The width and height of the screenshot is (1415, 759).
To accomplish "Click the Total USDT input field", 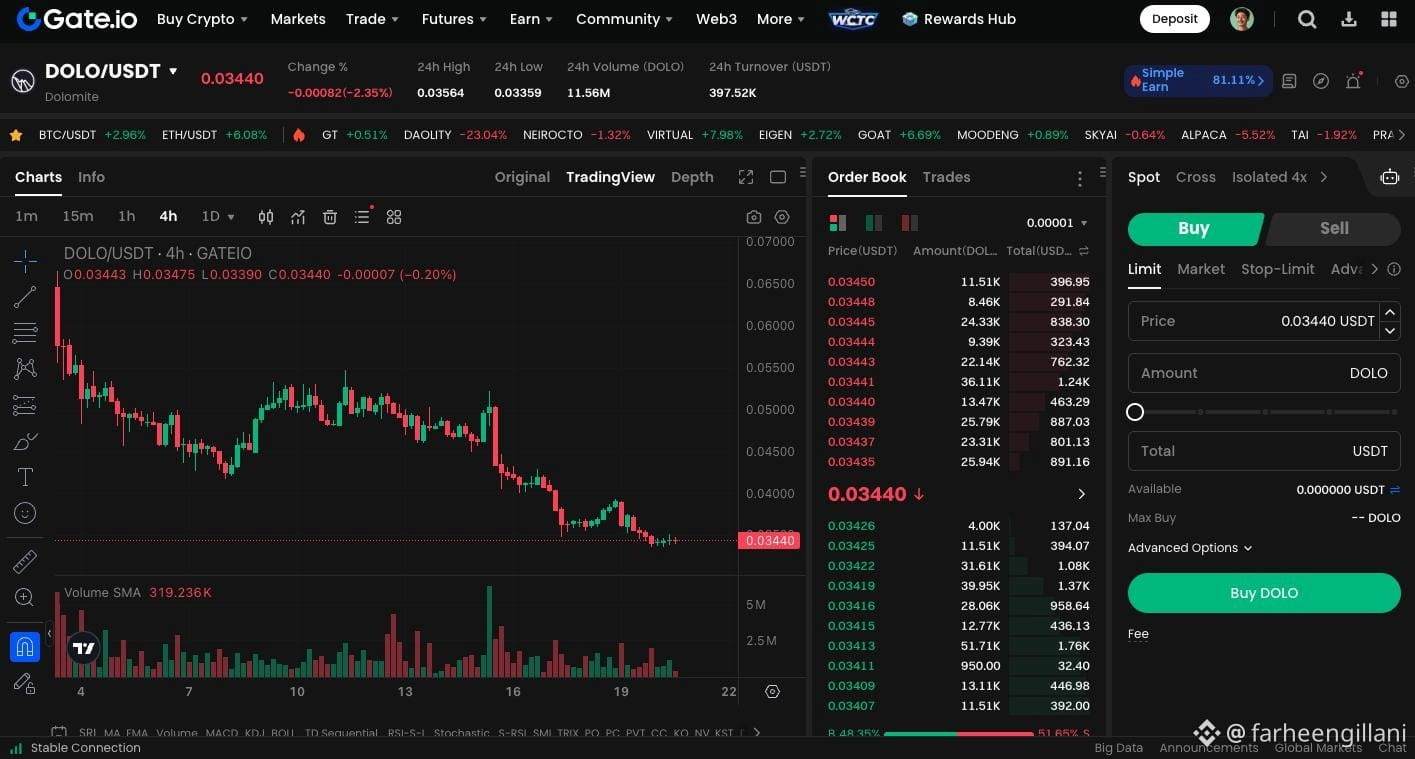I will tap(1264, 451).
